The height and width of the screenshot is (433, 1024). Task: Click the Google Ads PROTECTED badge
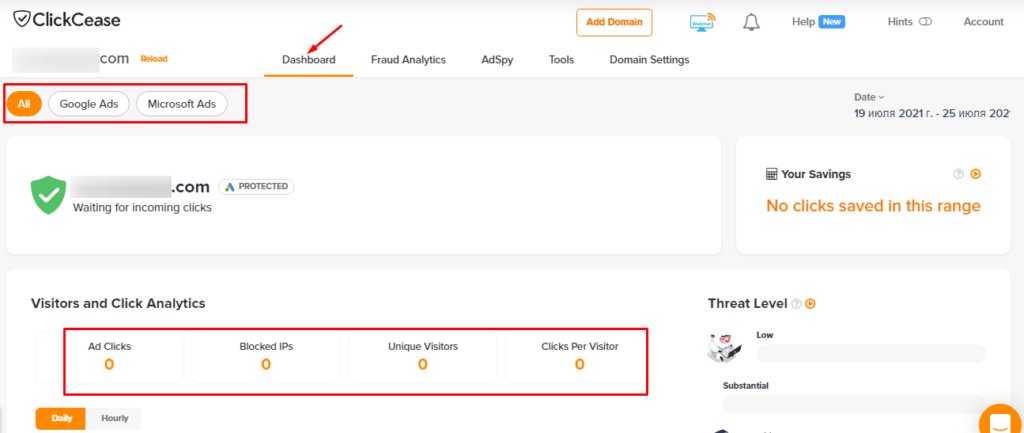click(x=256, y=187)
